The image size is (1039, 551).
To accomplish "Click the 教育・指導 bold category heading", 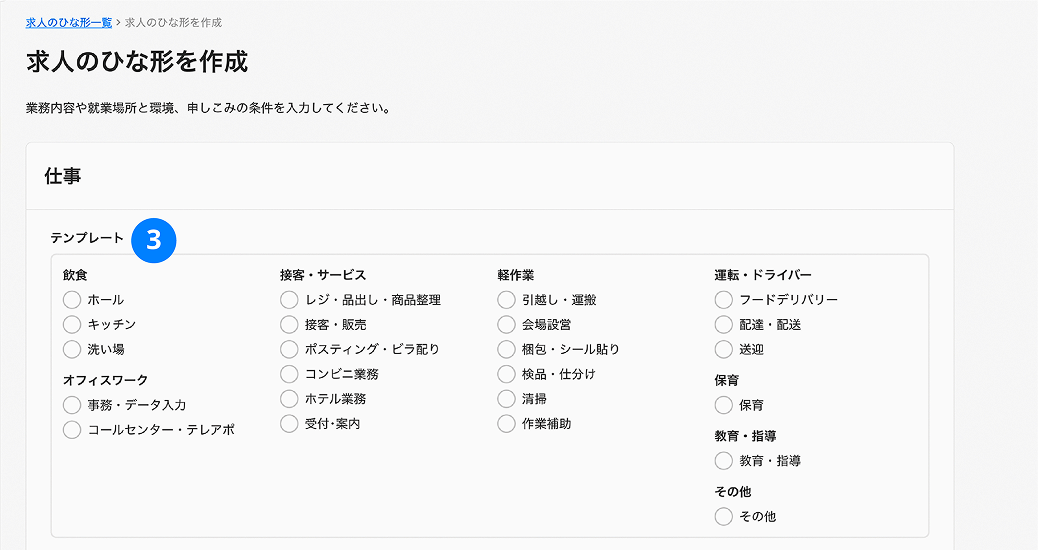I will pos(745,436).
